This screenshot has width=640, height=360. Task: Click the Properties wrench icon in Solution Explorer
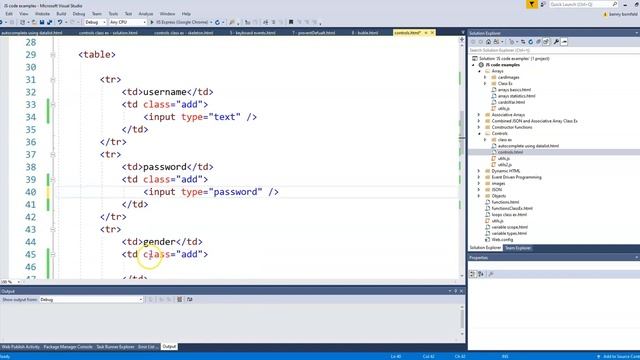556,42
